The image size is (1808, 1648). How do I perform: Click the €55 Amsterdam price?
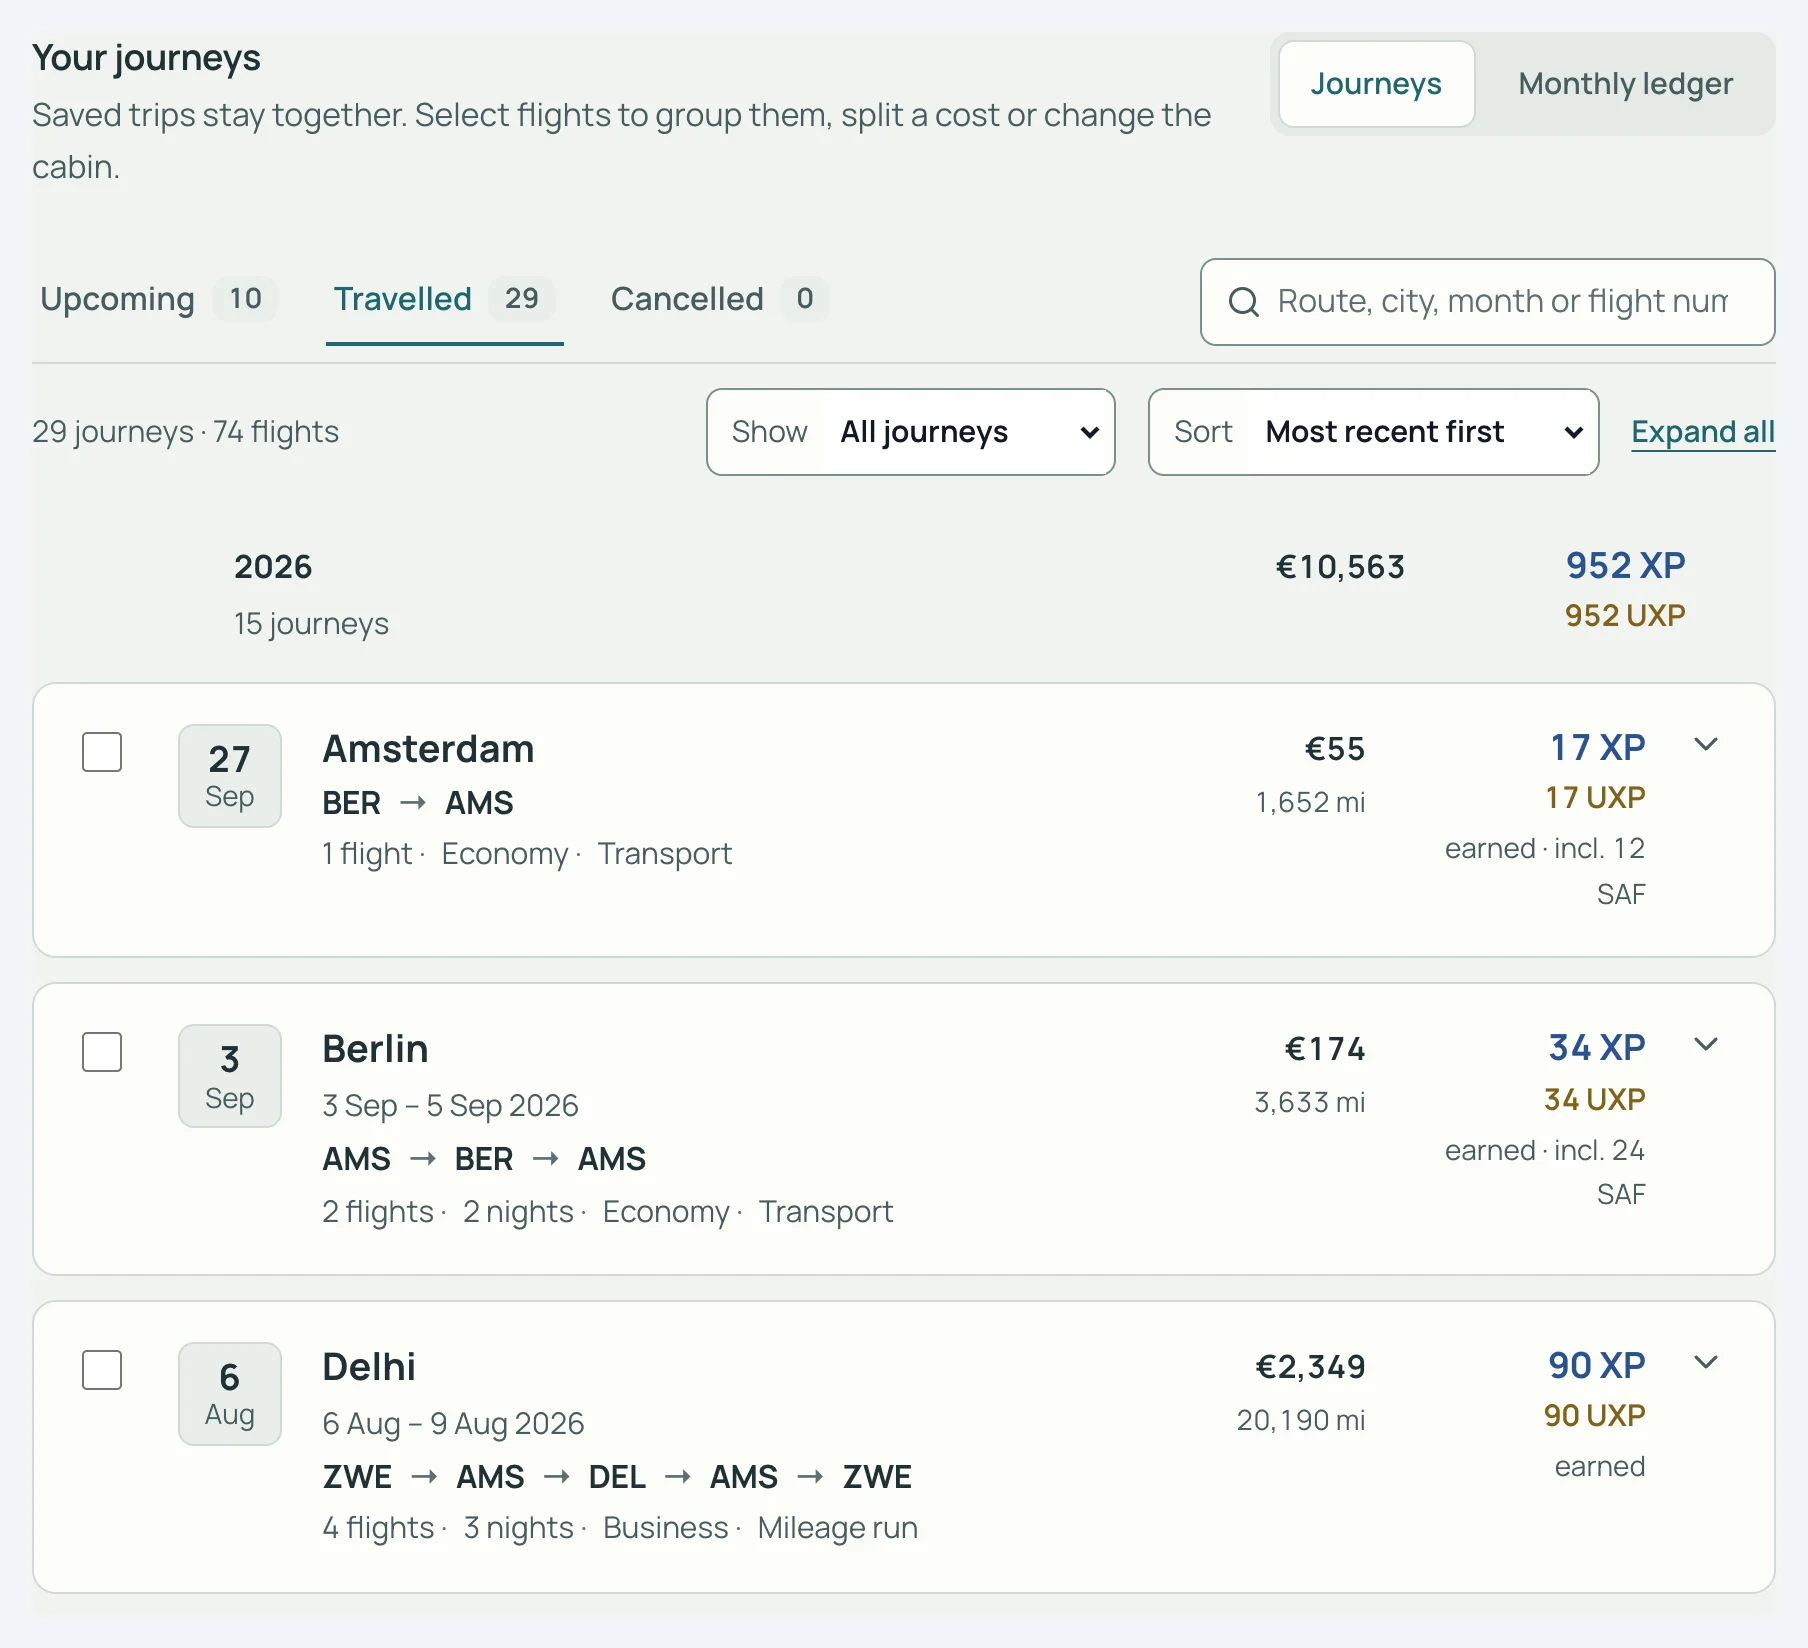pos(1335,749)
